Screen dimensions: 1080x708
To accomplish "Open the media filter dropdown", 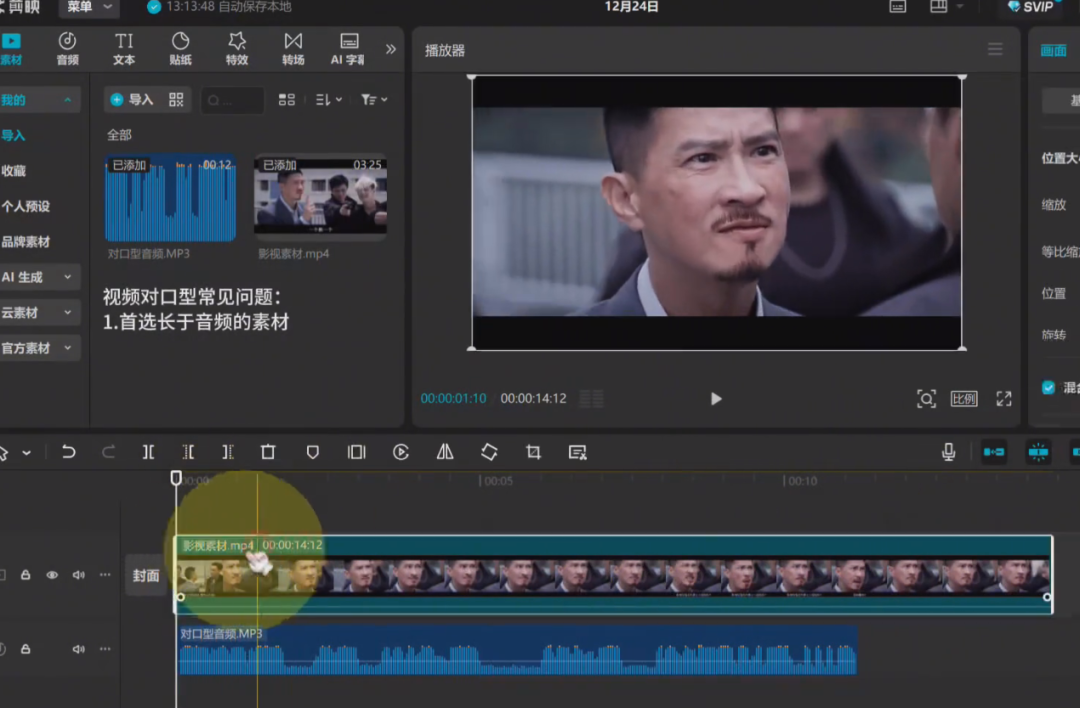I will [x=374, y=100].
